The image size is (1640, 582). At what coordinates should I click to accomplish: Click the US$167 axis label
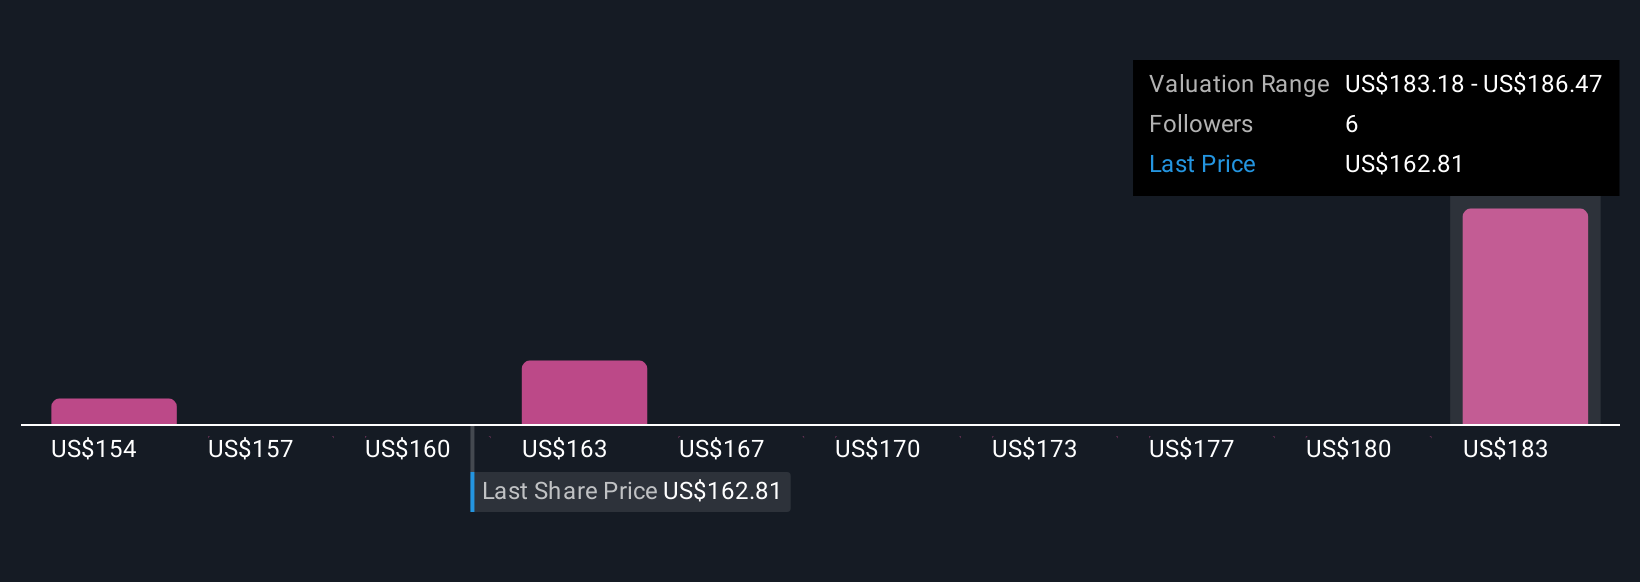[x=721, y=449]
